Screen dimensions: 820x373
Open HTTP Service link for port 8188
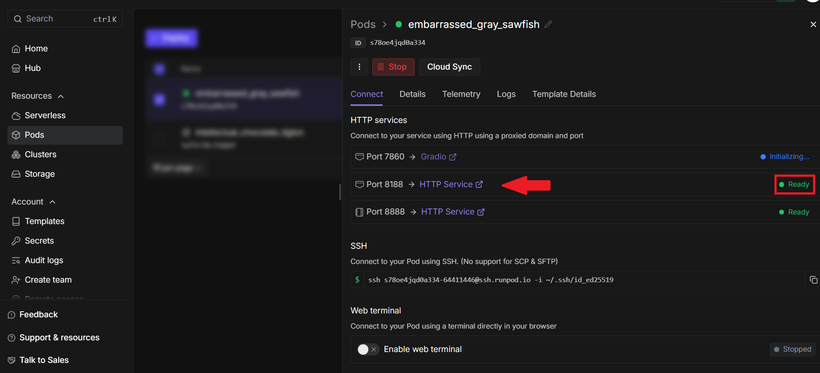point(451,185)
